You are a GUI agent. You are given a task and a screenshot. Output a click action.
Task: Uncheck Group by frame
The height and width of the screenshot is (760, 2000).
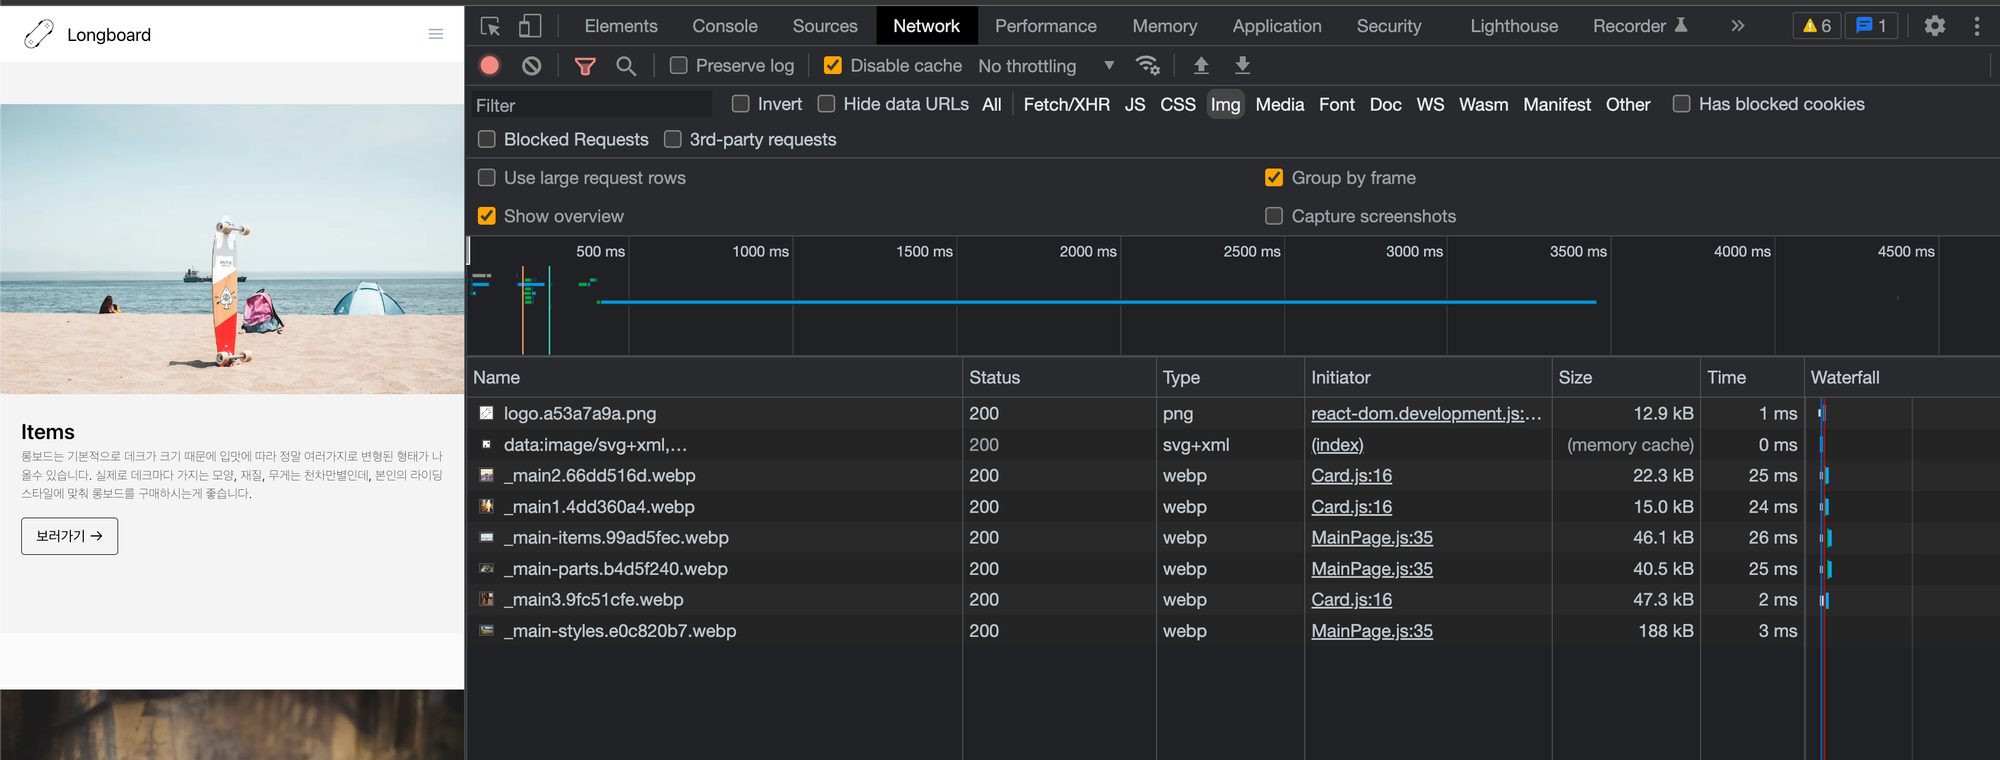point(1274,177)
